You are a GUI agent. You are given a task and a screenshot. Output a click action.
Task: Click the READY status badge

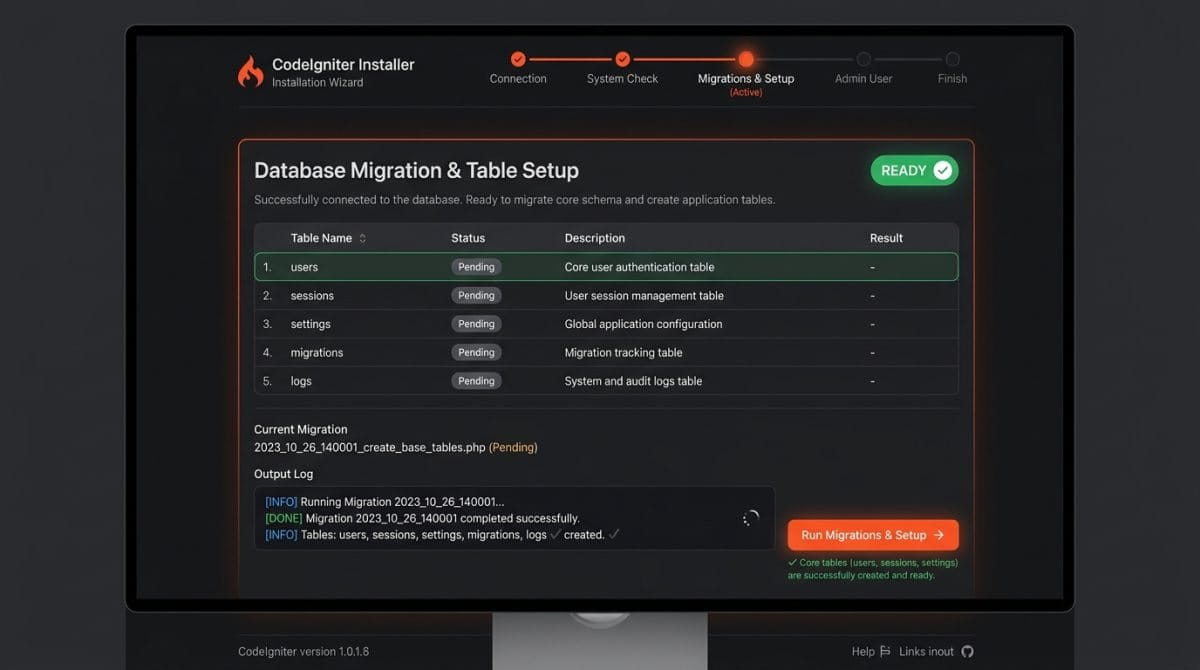click(915, 171)
